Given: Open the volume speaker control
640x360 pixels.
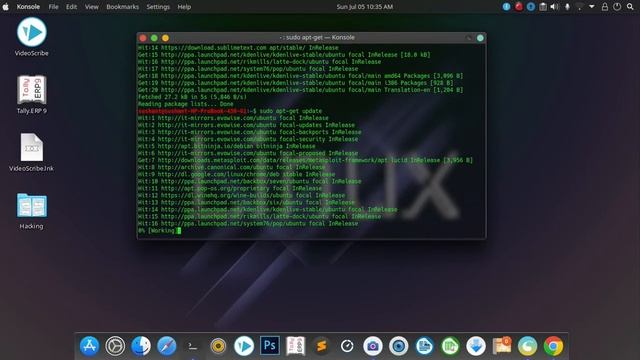Looking at the screenshot, I should [x=554, y=7].
